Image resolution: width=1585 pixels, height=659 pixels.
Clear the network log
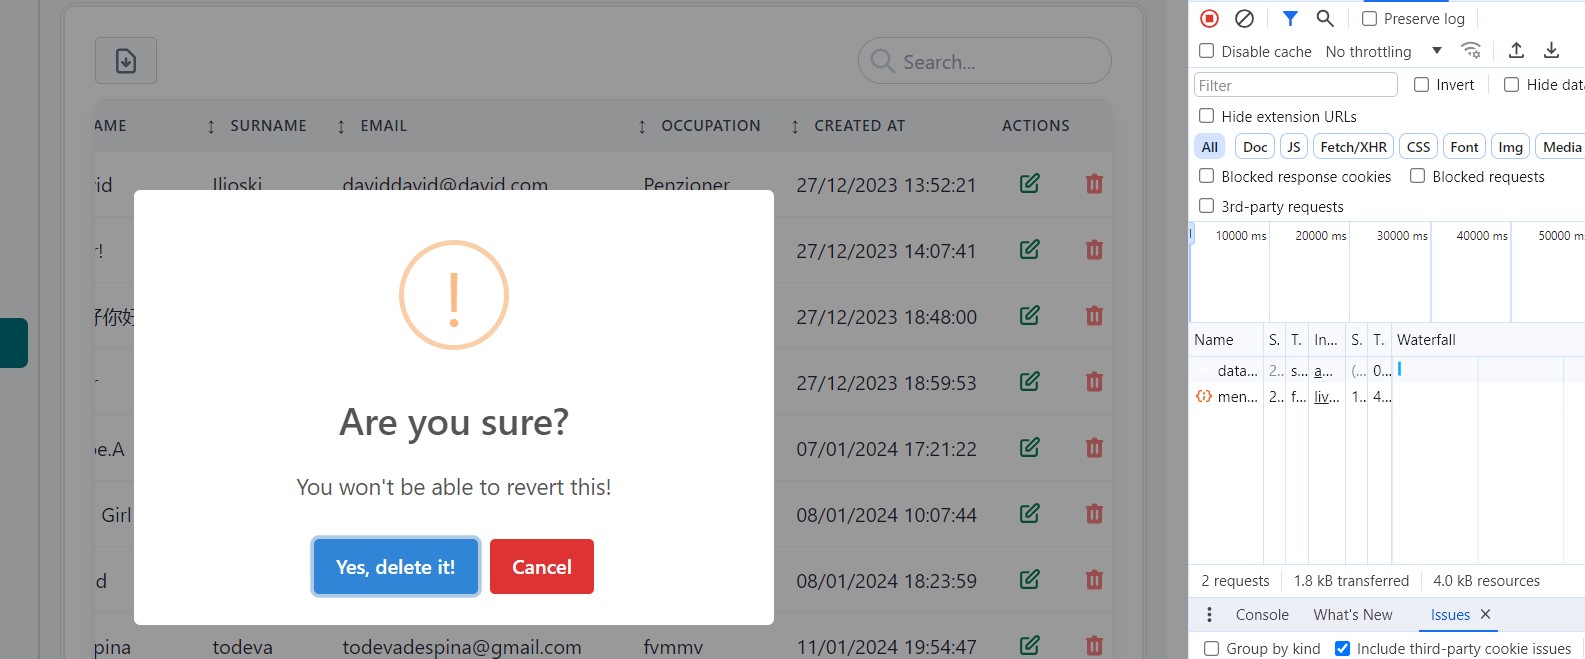1244,18
